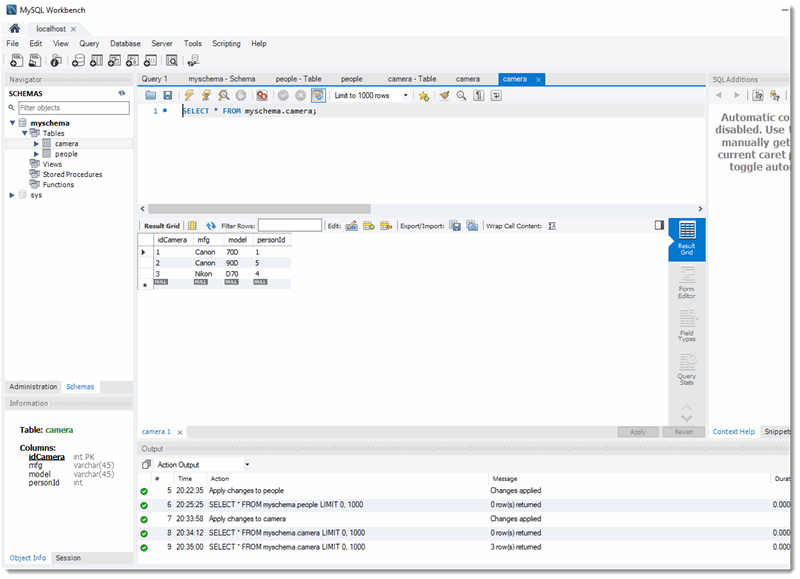Toggle result side panel visibility
Viewport: 800px width, 579px height.
(x=659, y=225)
